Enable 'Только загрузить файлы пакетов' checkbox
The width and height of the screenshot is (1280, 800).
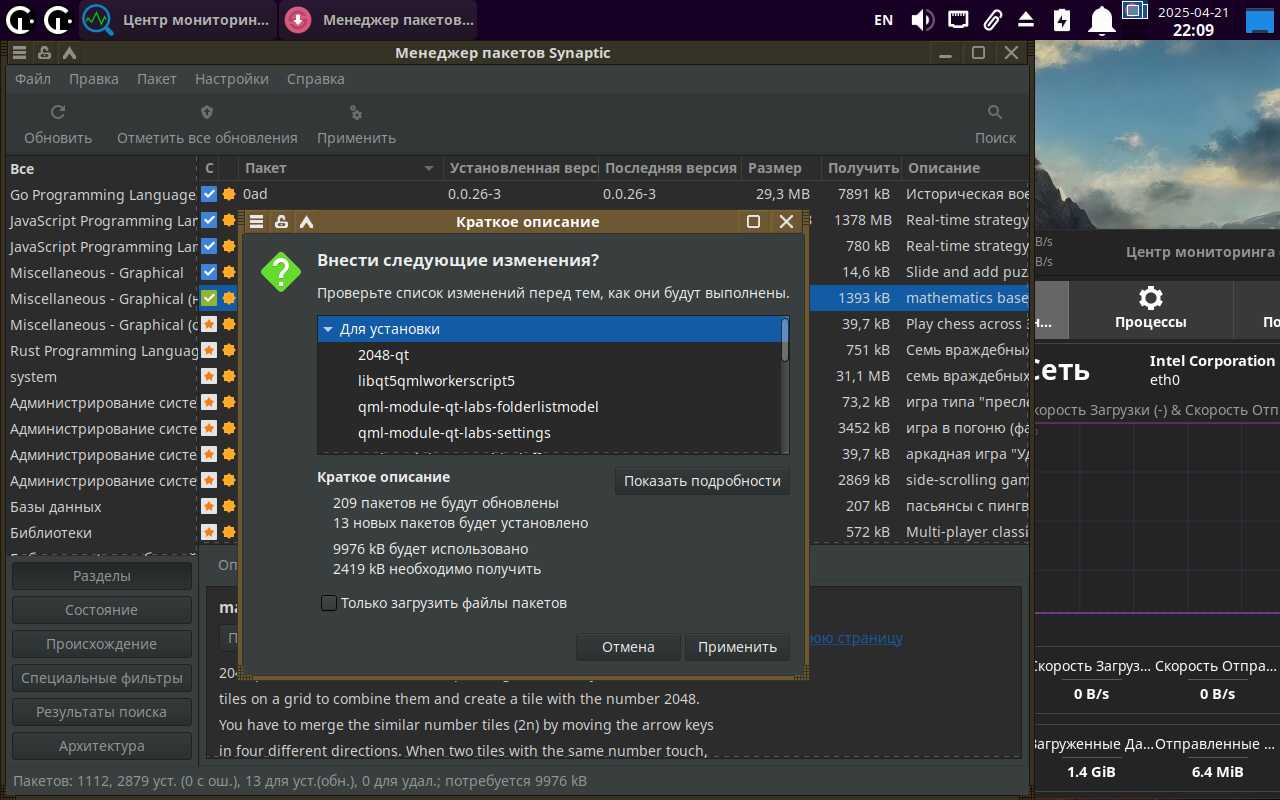328,603
